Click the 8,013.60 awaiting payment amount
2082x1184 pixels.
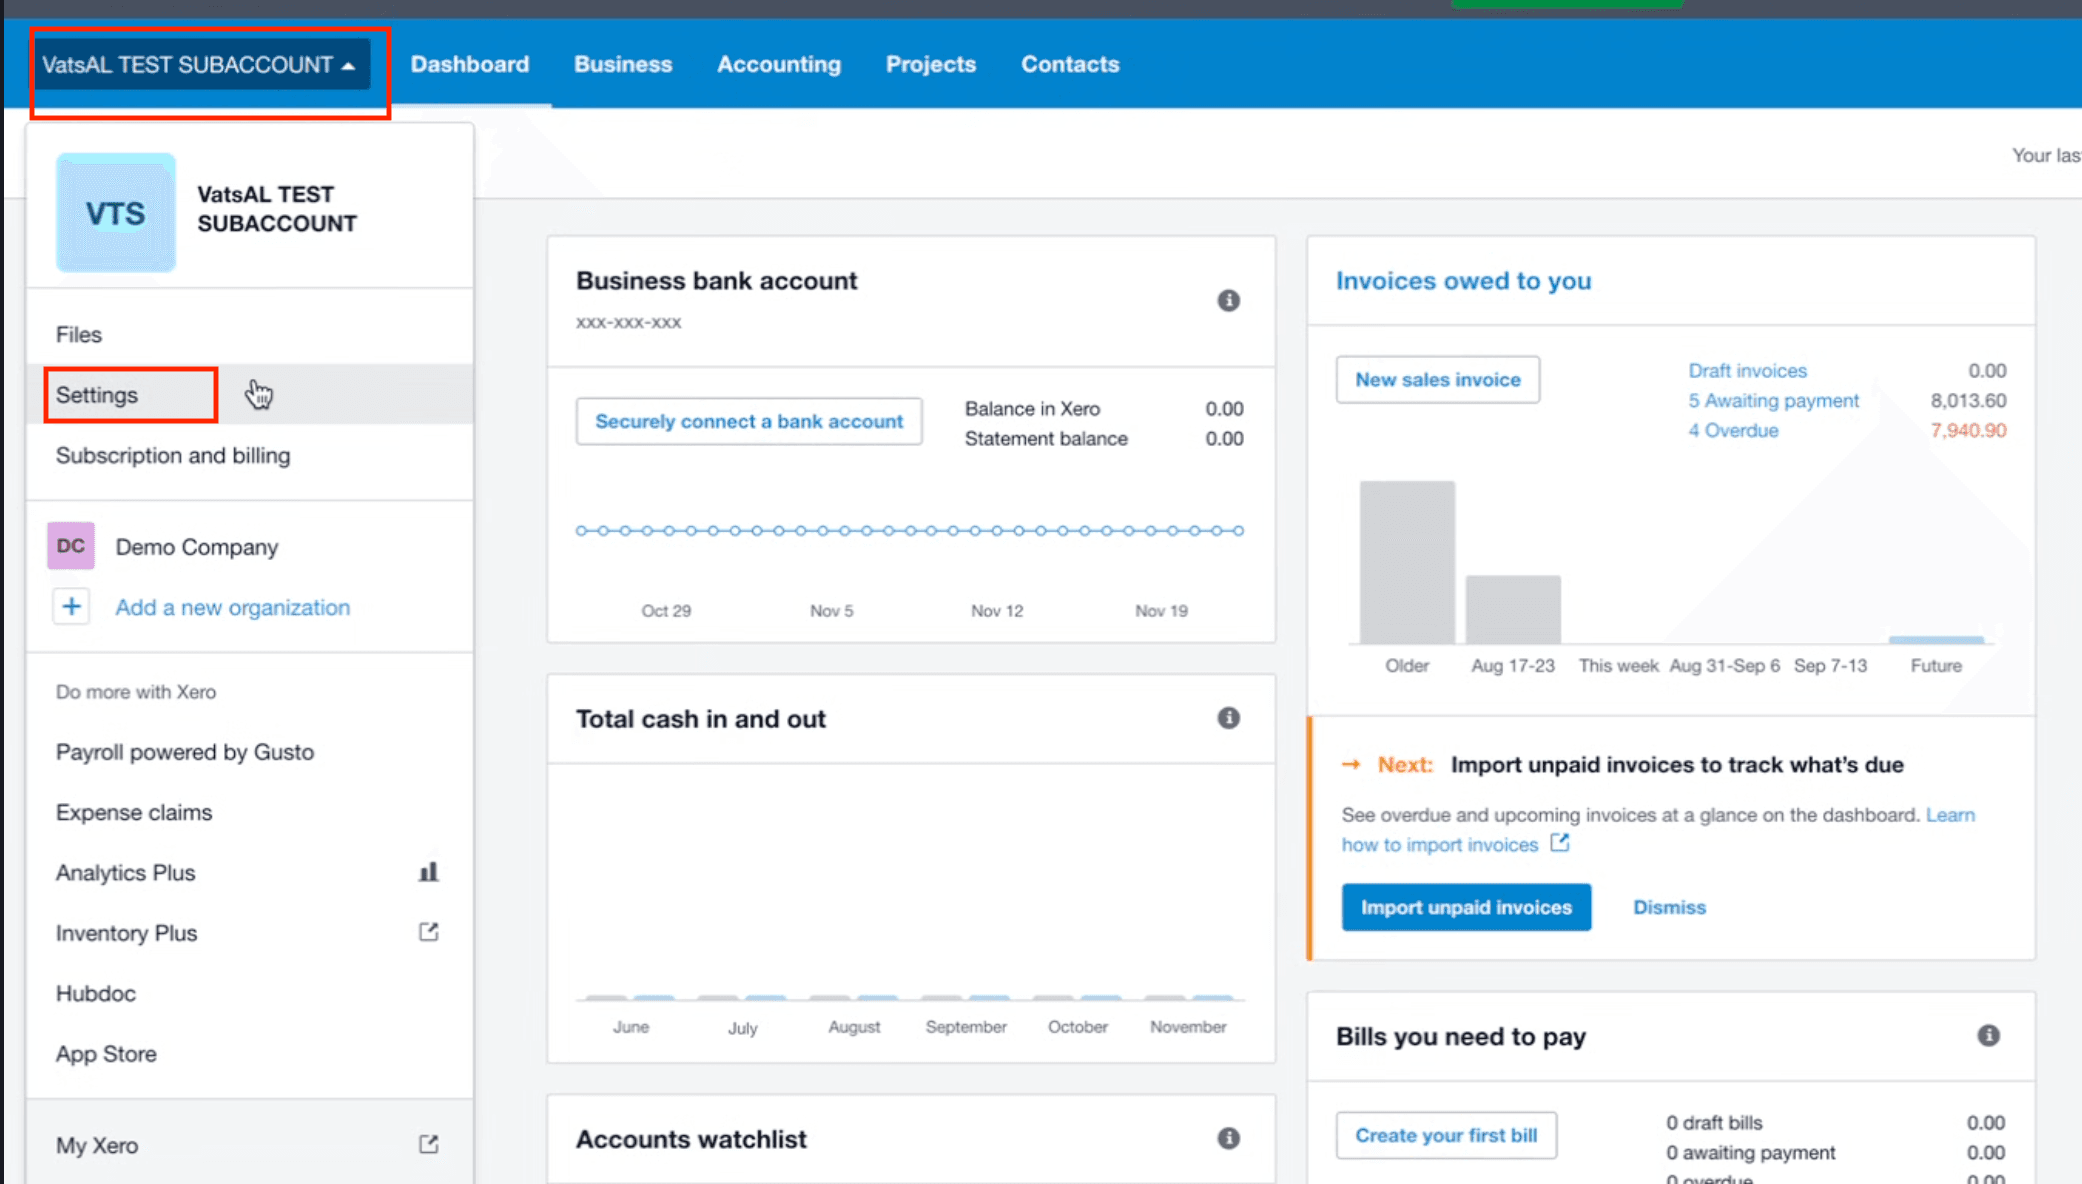(1968, 401)
